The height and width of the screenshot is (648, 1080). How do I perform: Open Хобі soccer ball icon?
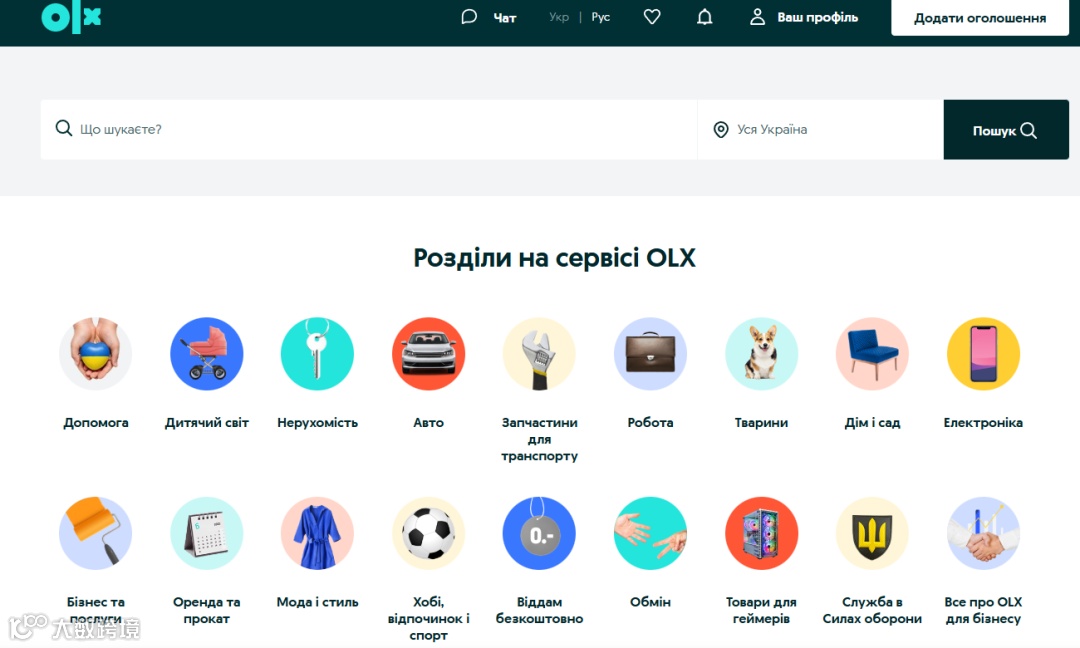tap(428, 533)
